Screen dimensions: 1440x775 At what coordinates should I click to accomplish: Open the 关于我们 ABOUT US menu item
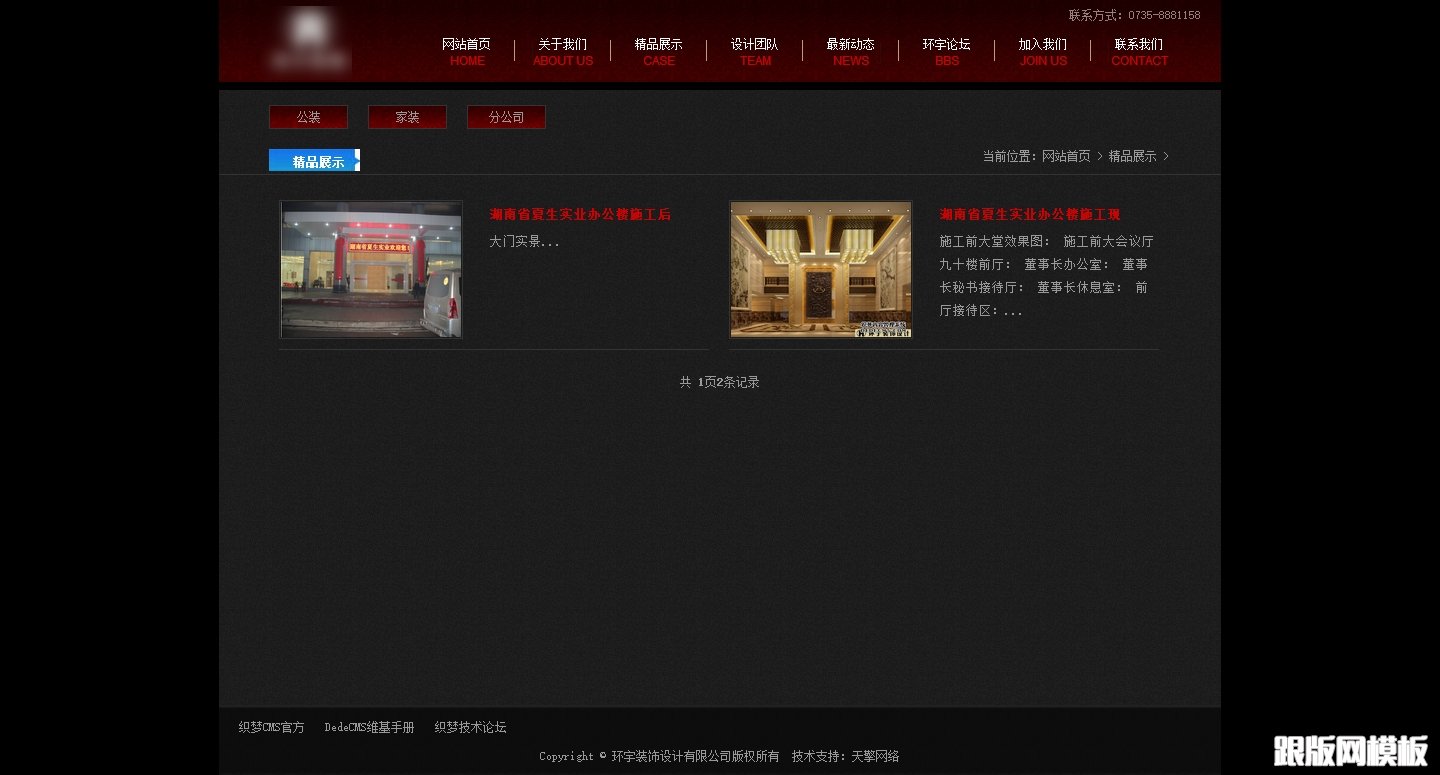point(562,52)
